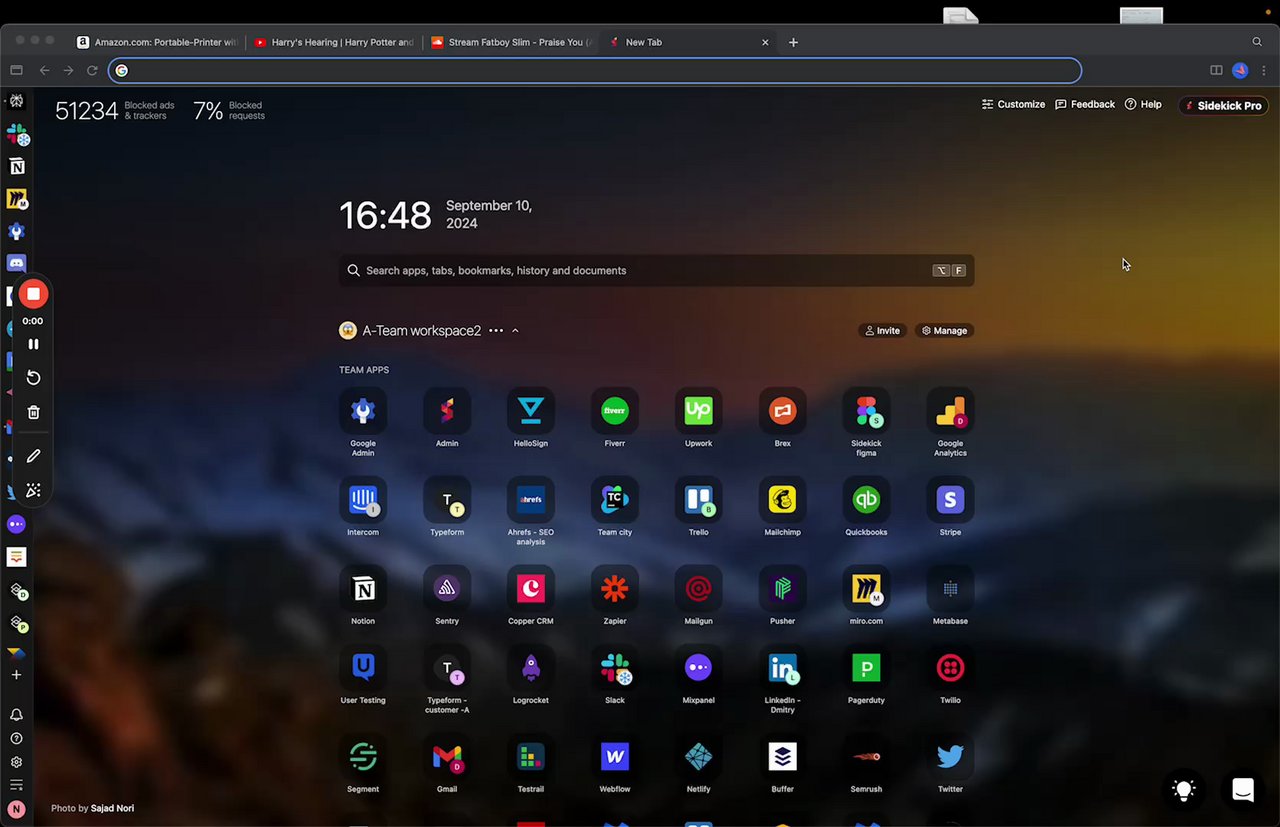Open Copper CRM app

tap(531, 589)
